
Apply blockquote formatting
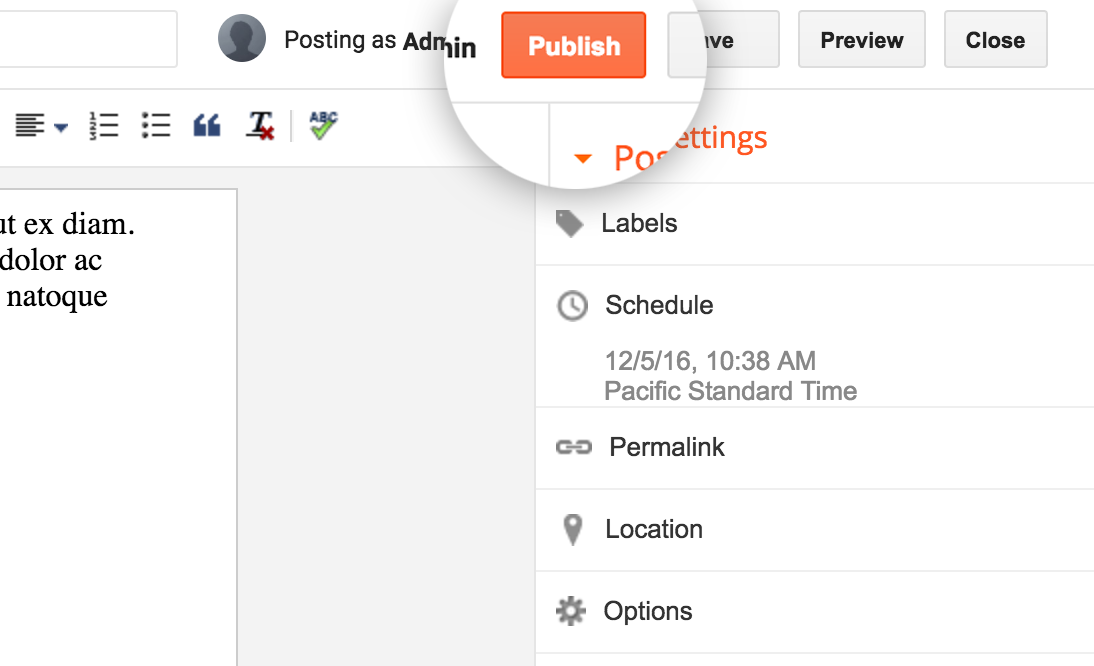[x=207, y=126]
